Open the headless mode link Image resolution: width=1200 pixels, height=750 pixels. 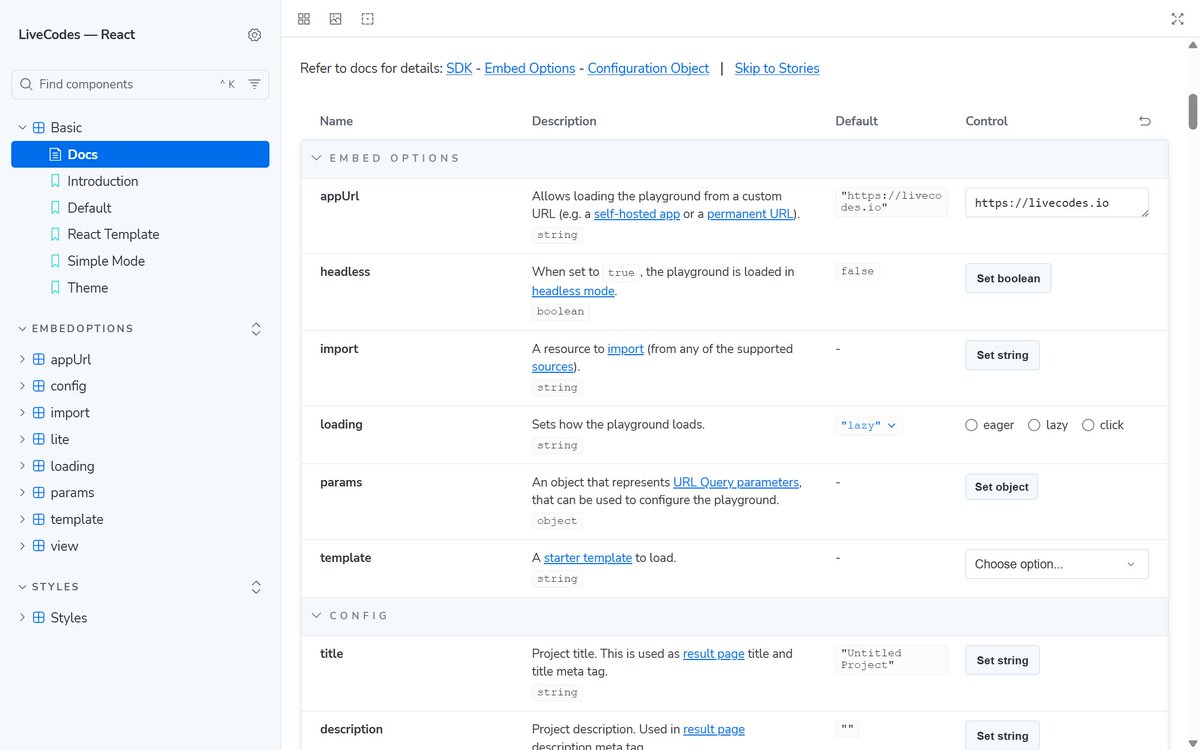(573, 290)
